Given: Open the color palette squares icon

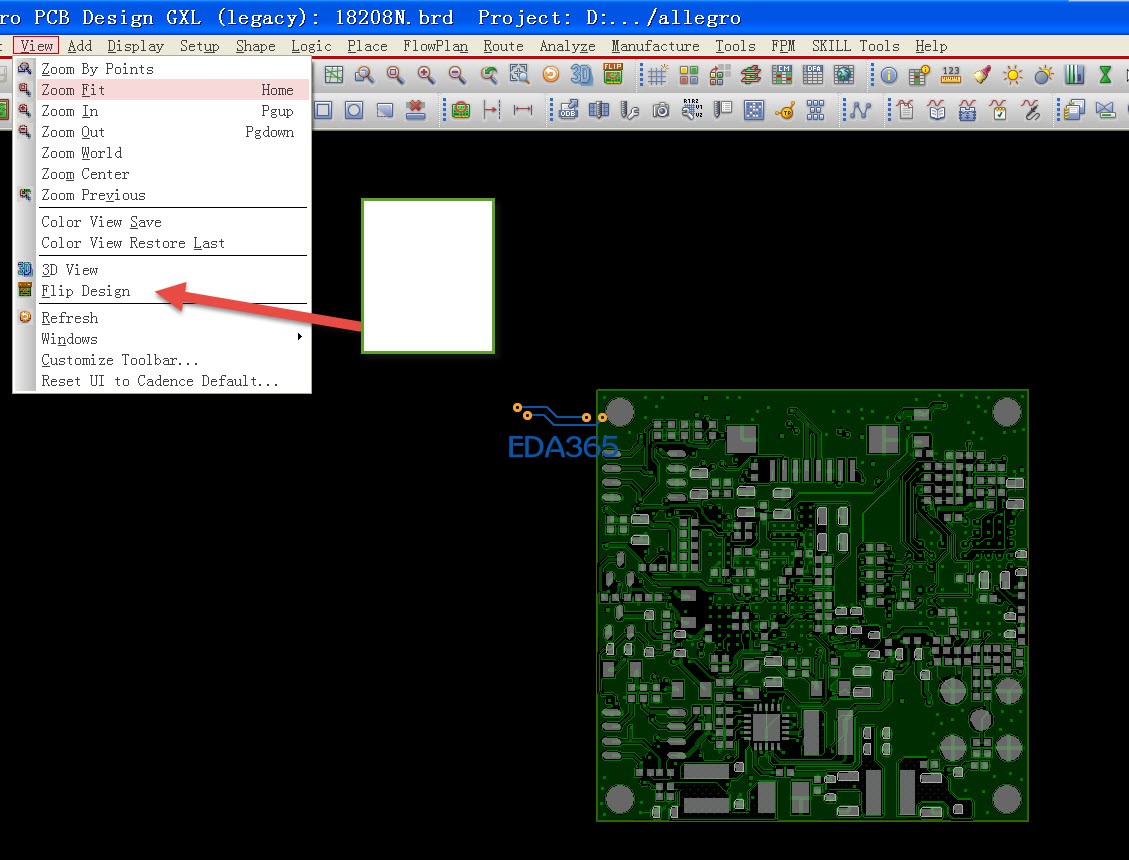Looking at the screenshot, I should point(689,75).
